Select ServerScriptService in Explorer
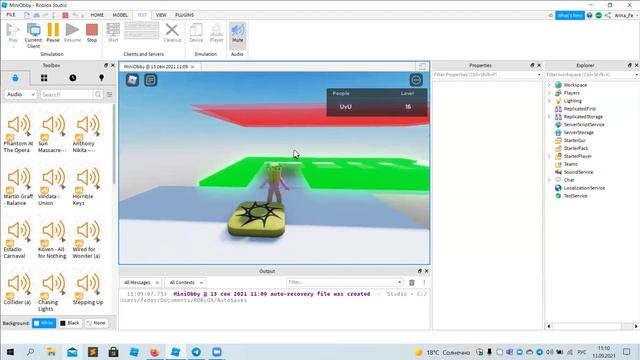 point(584,125)
